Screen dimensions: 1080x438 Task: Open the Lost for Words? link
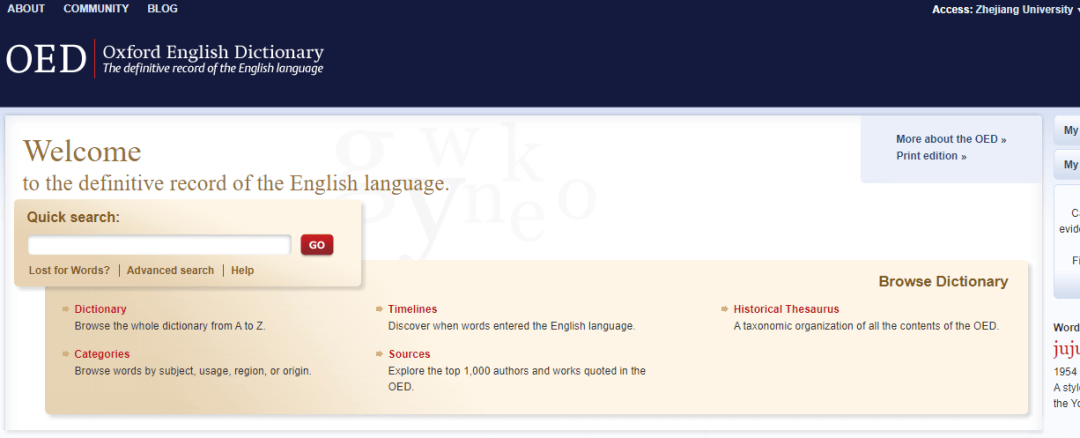(70, 270)
